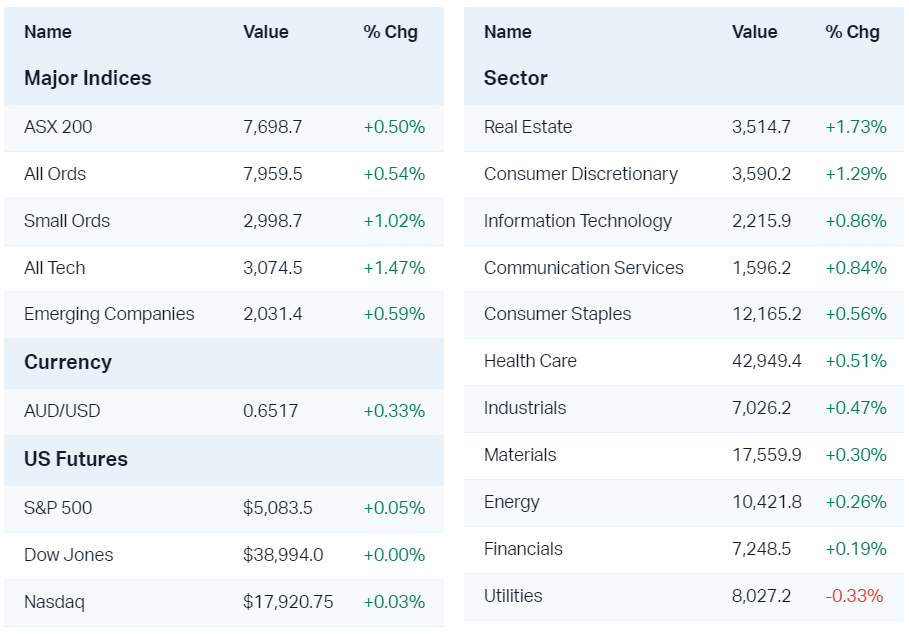Screen dimensions: 909x634
Task: Select the Consumer Discretionary sector
Action: click(580, 174)
